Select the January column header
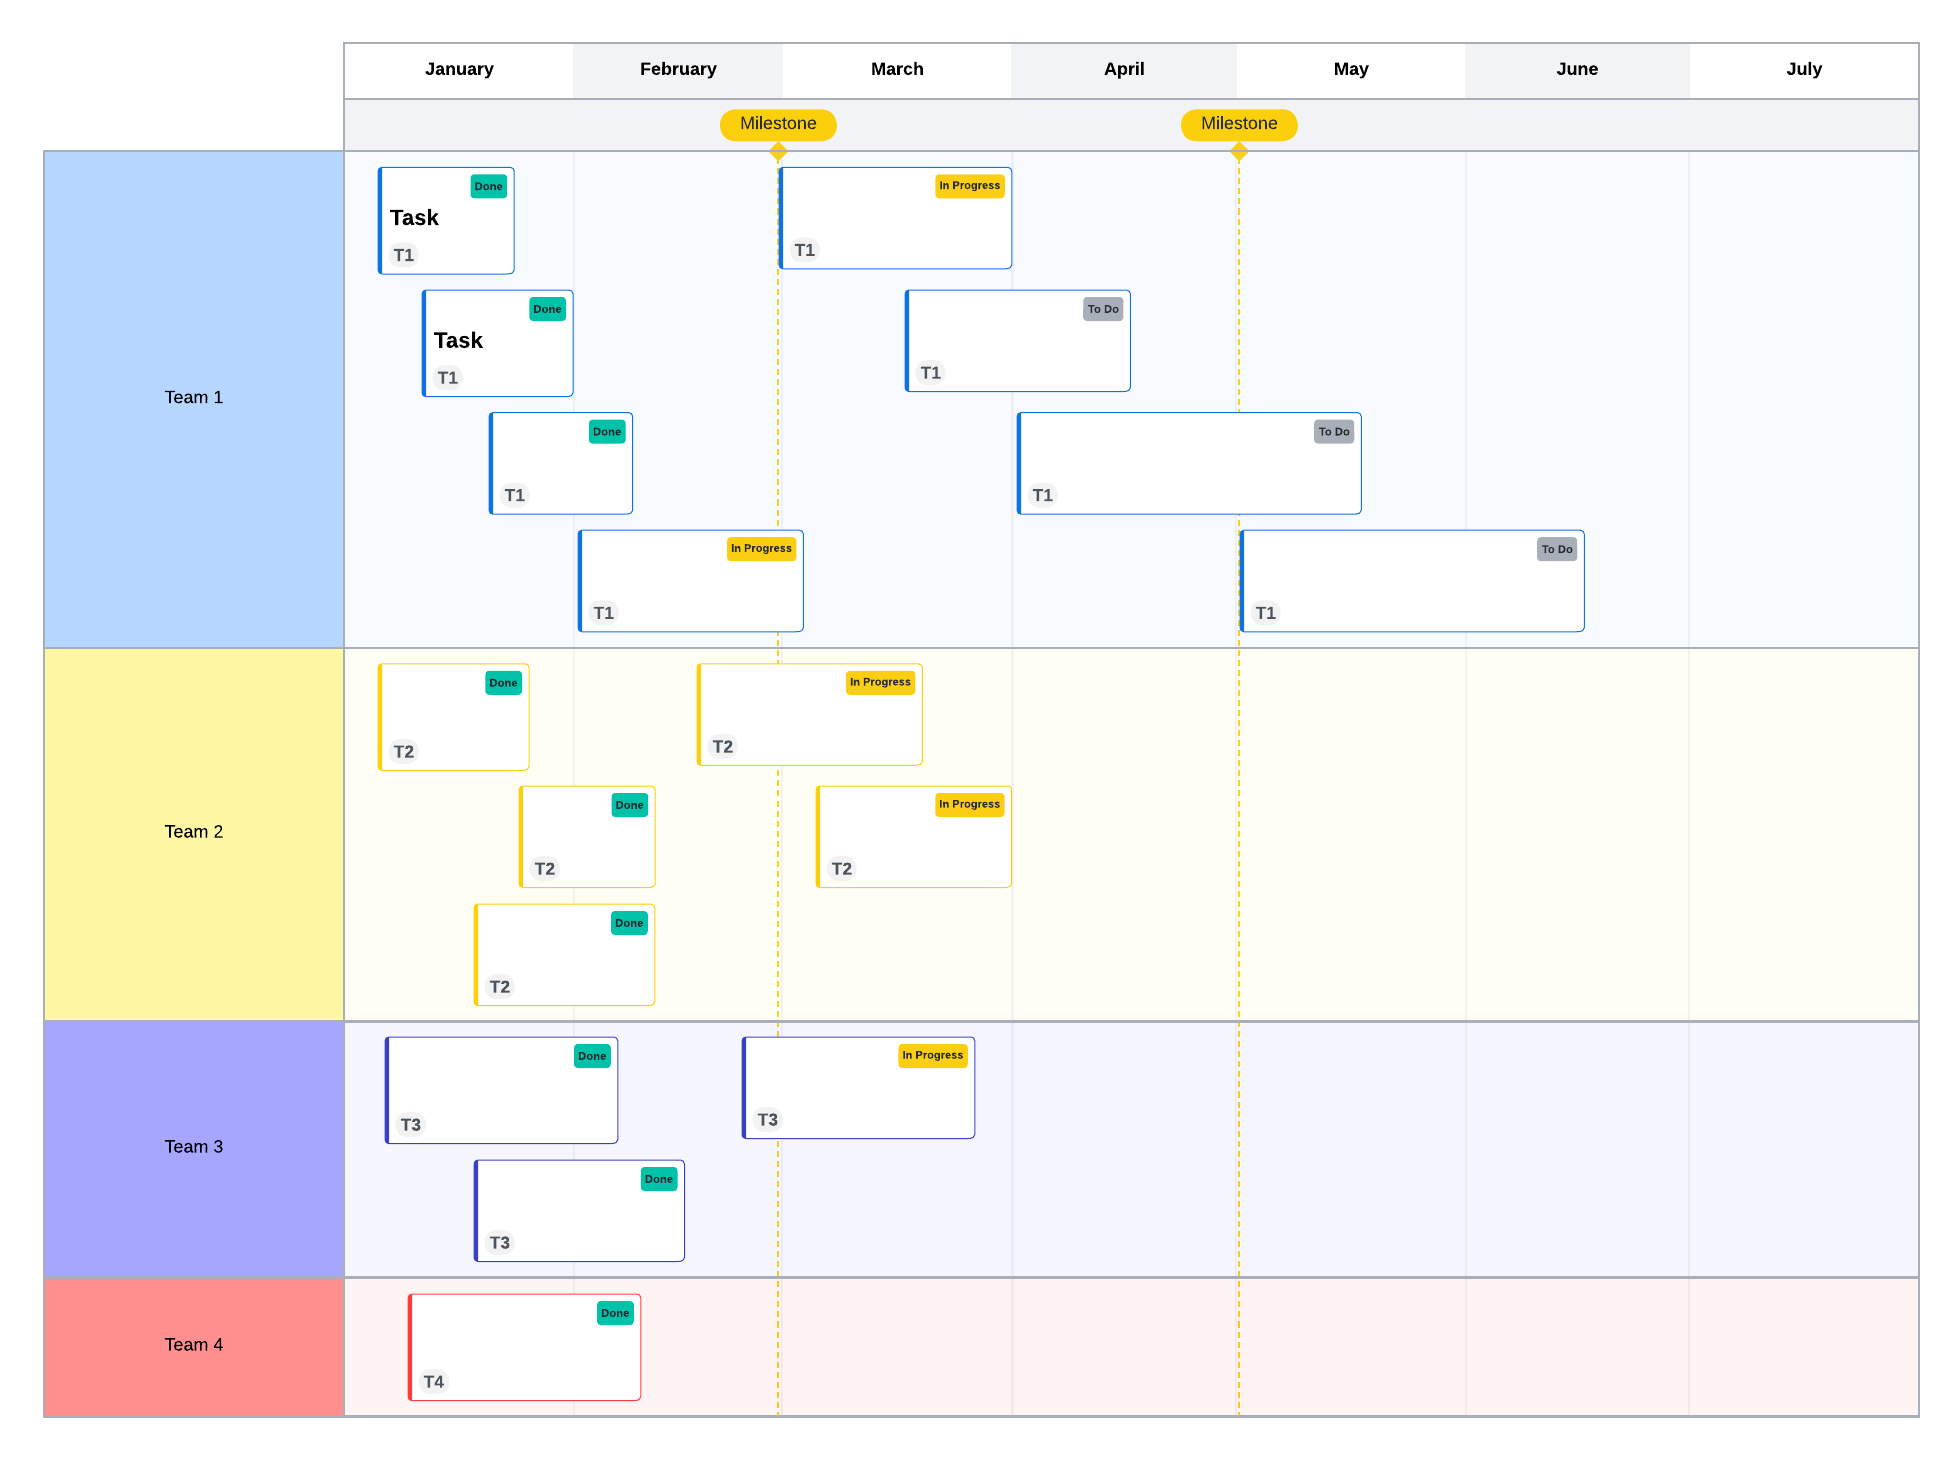This screenshot has width=1960, height=1457. point(457,67)
